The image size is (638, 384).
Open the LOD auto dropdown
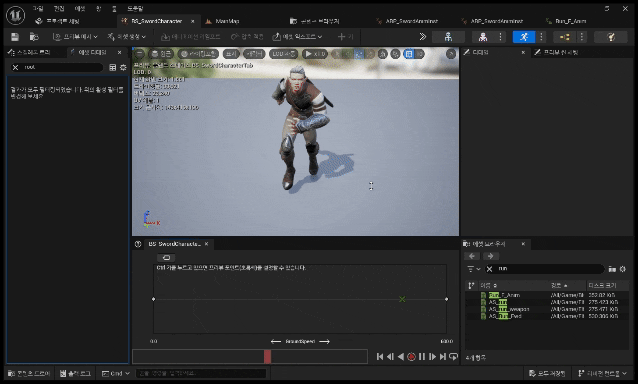click(x=283, y=54)
